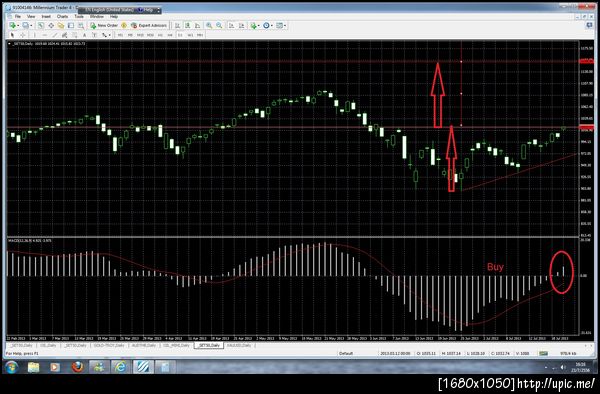Expand the Arrows tool dropdown arrow
This screenshot has height=394, width=600.
point(109,35)
